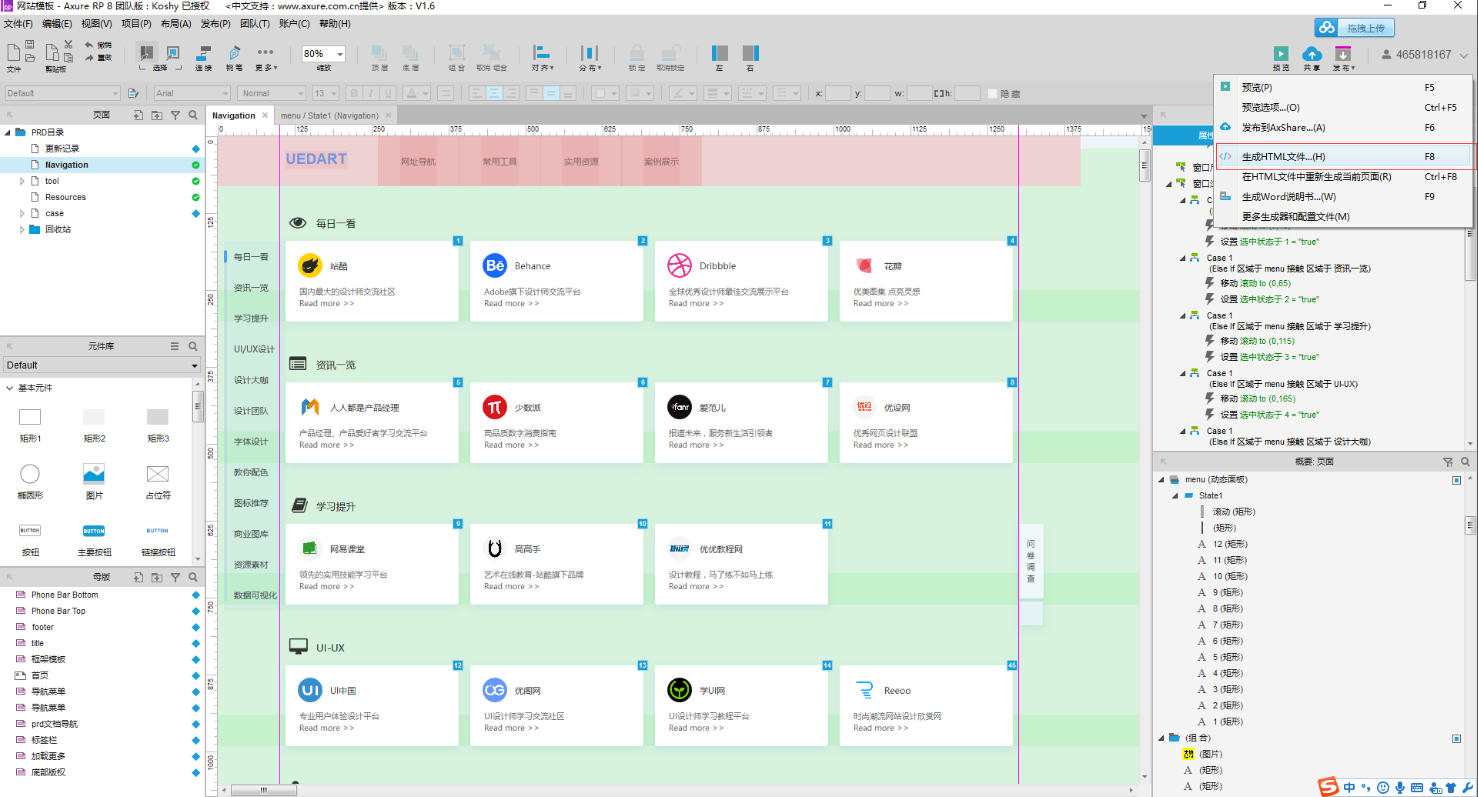The width and height of the screenshot is (1478, 797).
Task: Open the text color picker
Action: tap(415, 93)
